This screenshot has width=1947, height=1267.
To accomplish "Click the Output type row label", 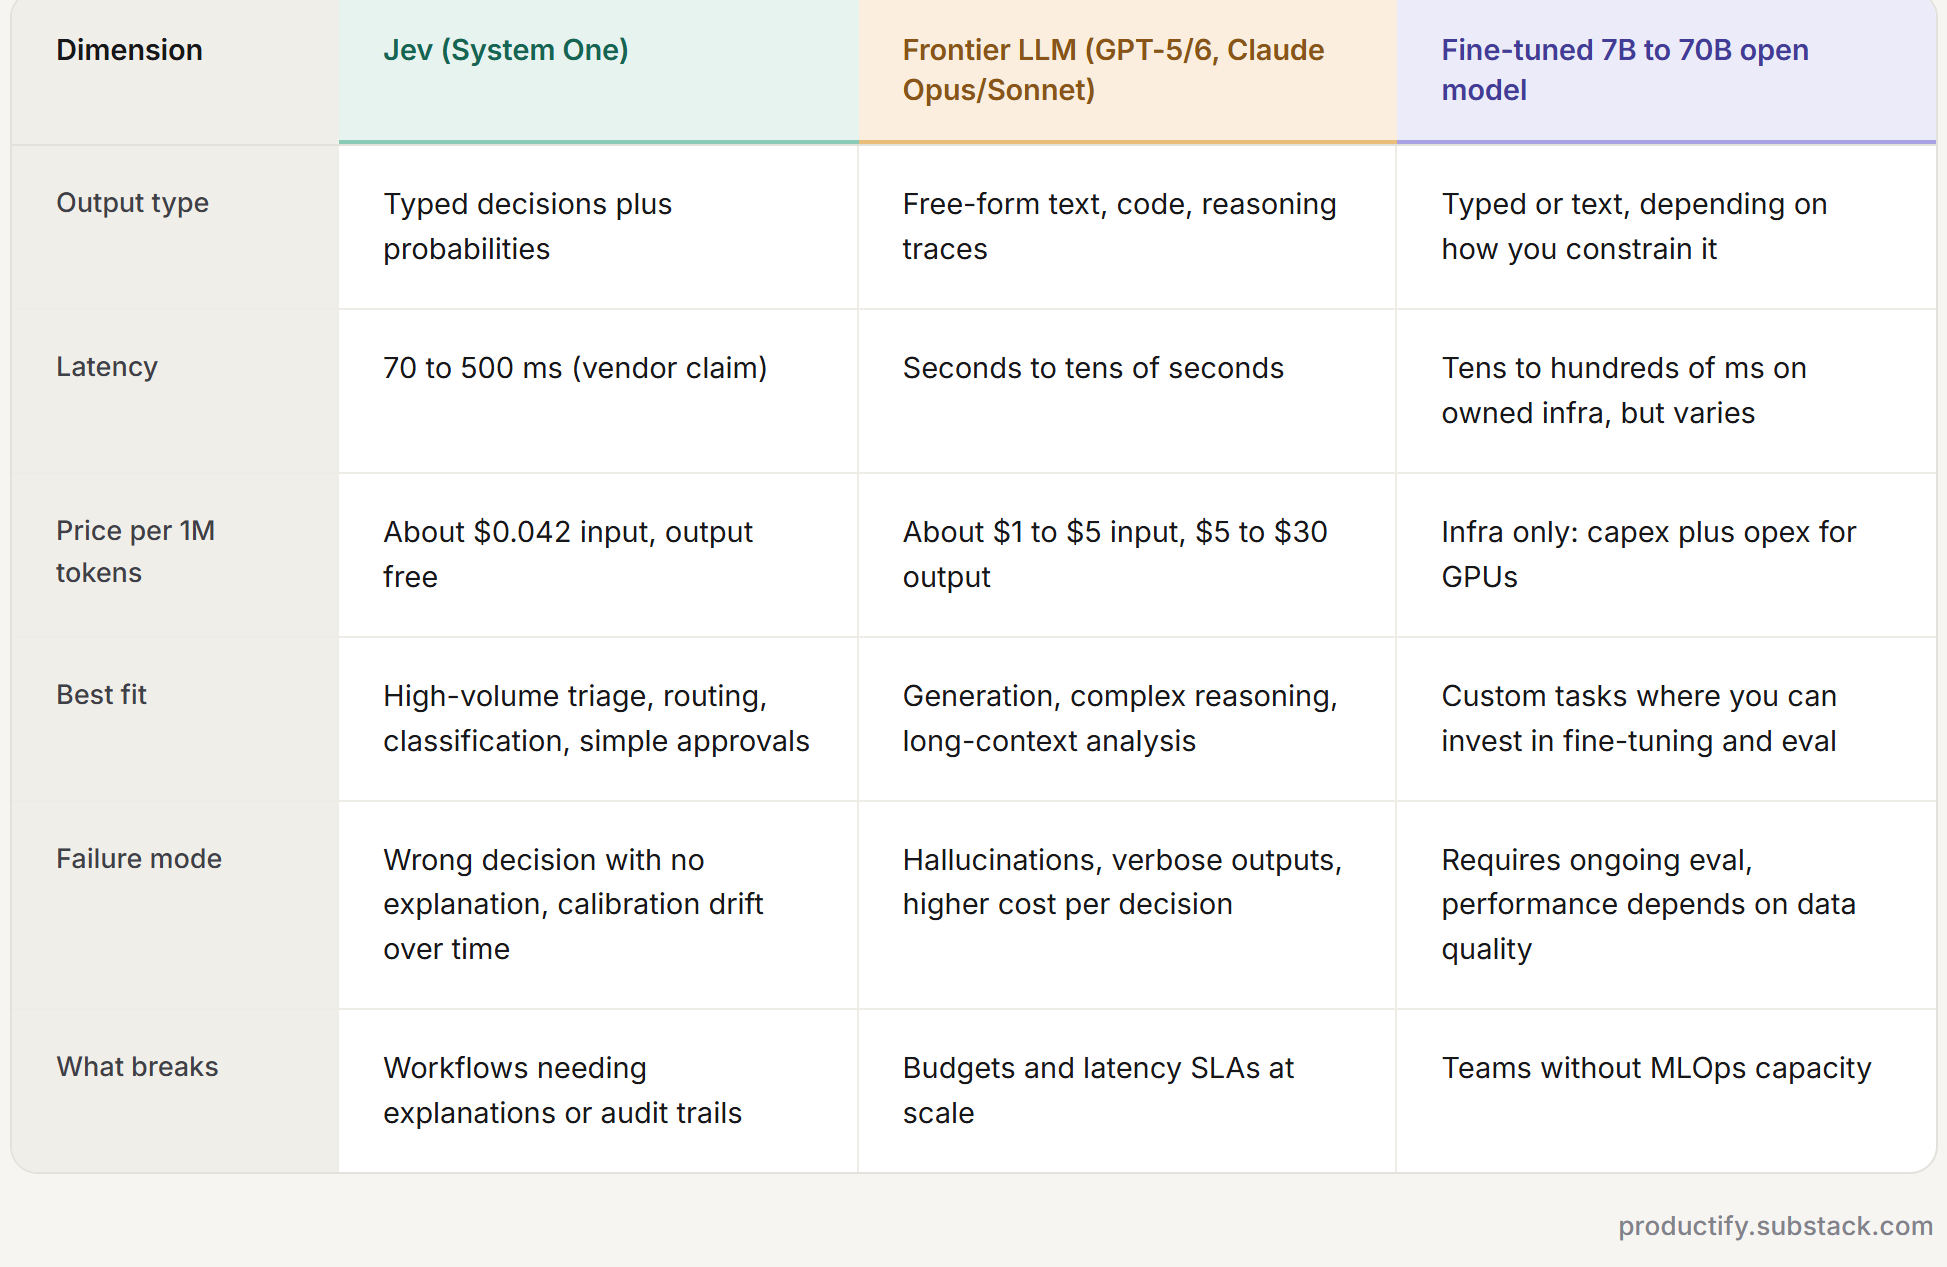I will coord(132,203).
